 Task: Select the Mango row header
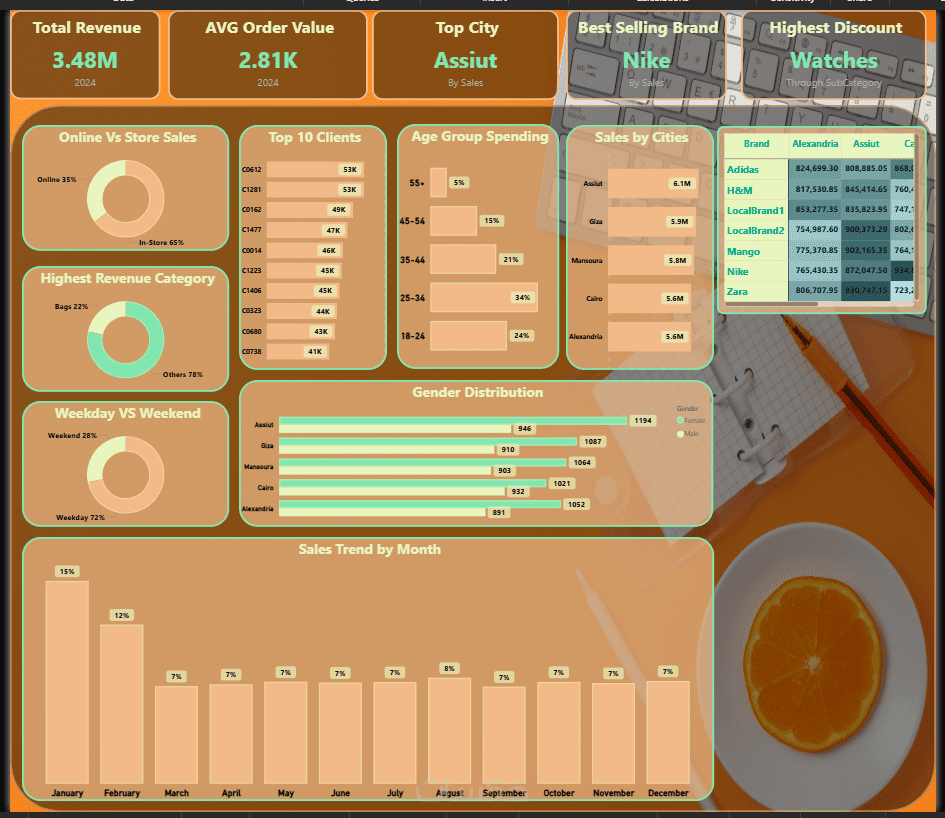tap(756, 251)
